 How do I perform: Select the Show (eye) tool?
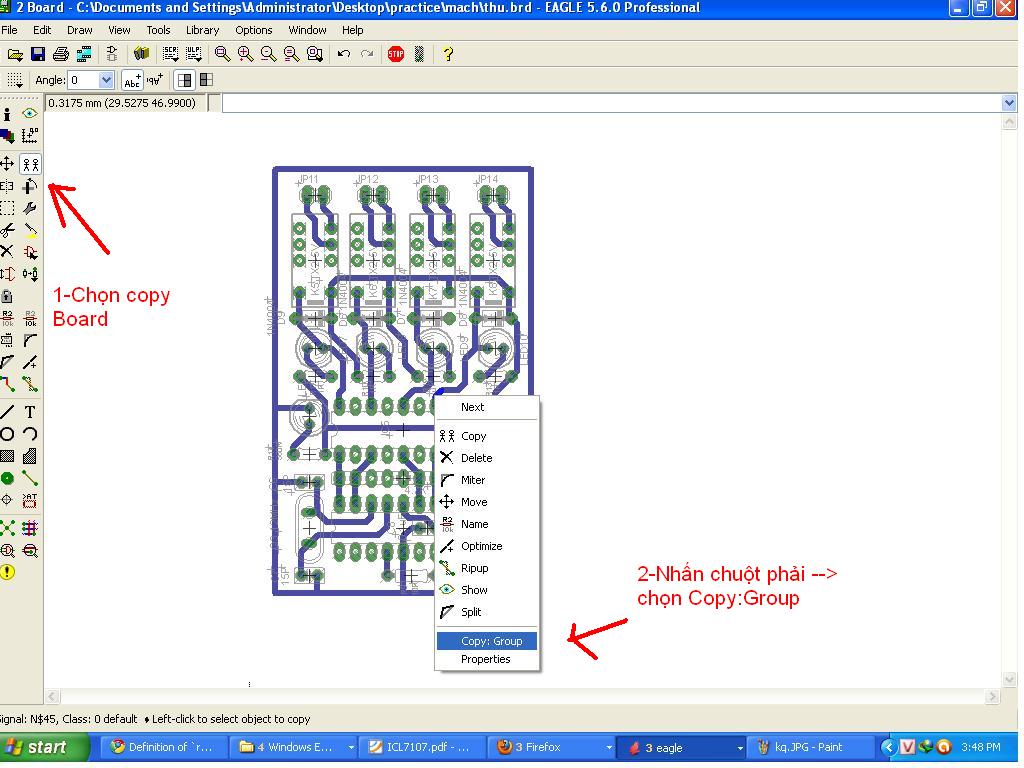[29, 114]
